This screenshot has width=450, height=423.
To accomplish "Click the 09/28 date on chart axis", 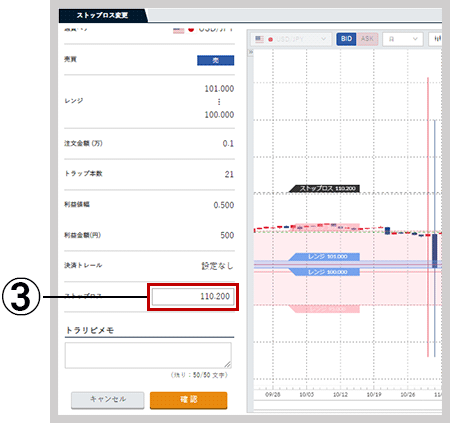I will pyautogui.click(x=273, y=395).
